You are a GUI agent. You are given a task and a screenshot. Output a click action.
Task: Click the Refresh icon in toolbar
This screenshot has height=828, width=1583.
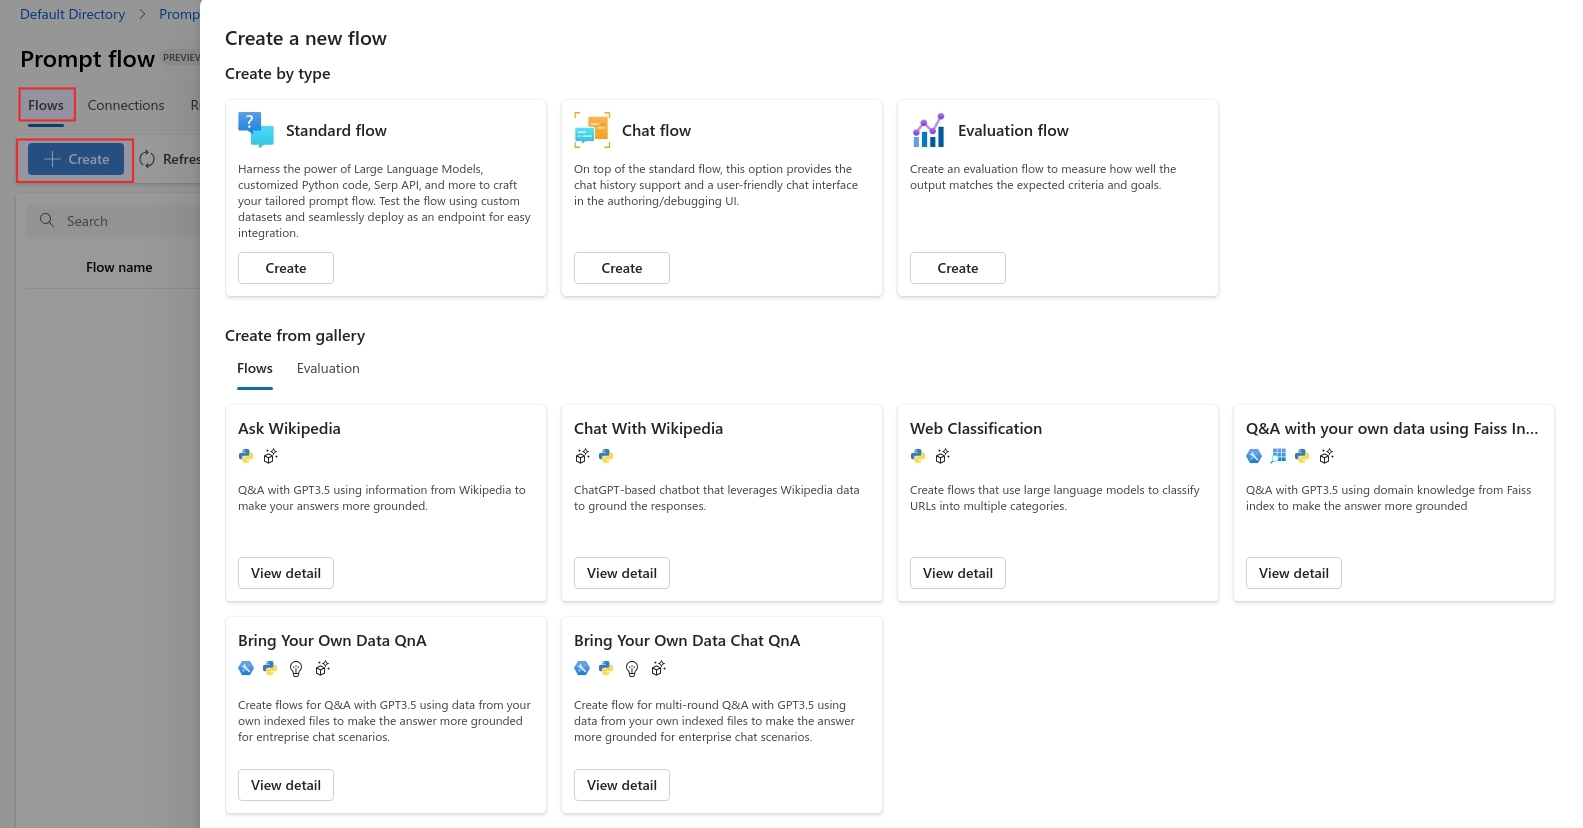[x=148, y=159]
